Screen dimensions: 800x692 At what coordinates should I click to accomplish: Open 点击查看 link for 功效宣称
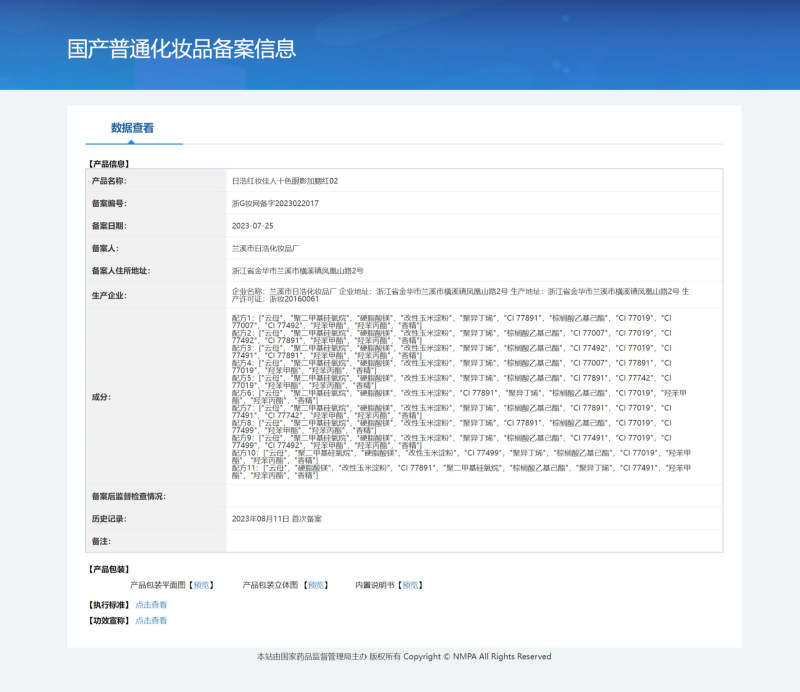151,621
